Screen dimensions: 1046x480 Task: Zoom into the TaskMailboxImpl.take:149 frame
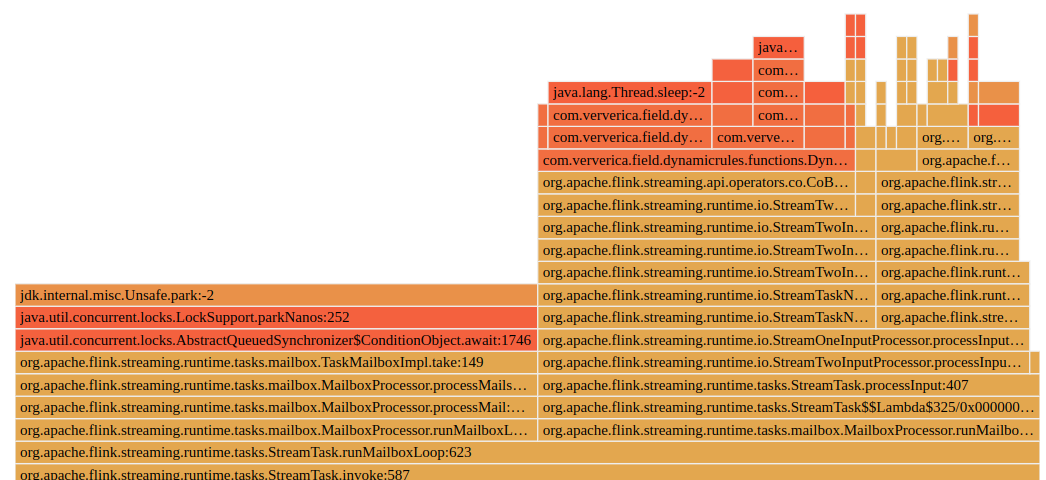pyautogui.click(x=276, y=362)
